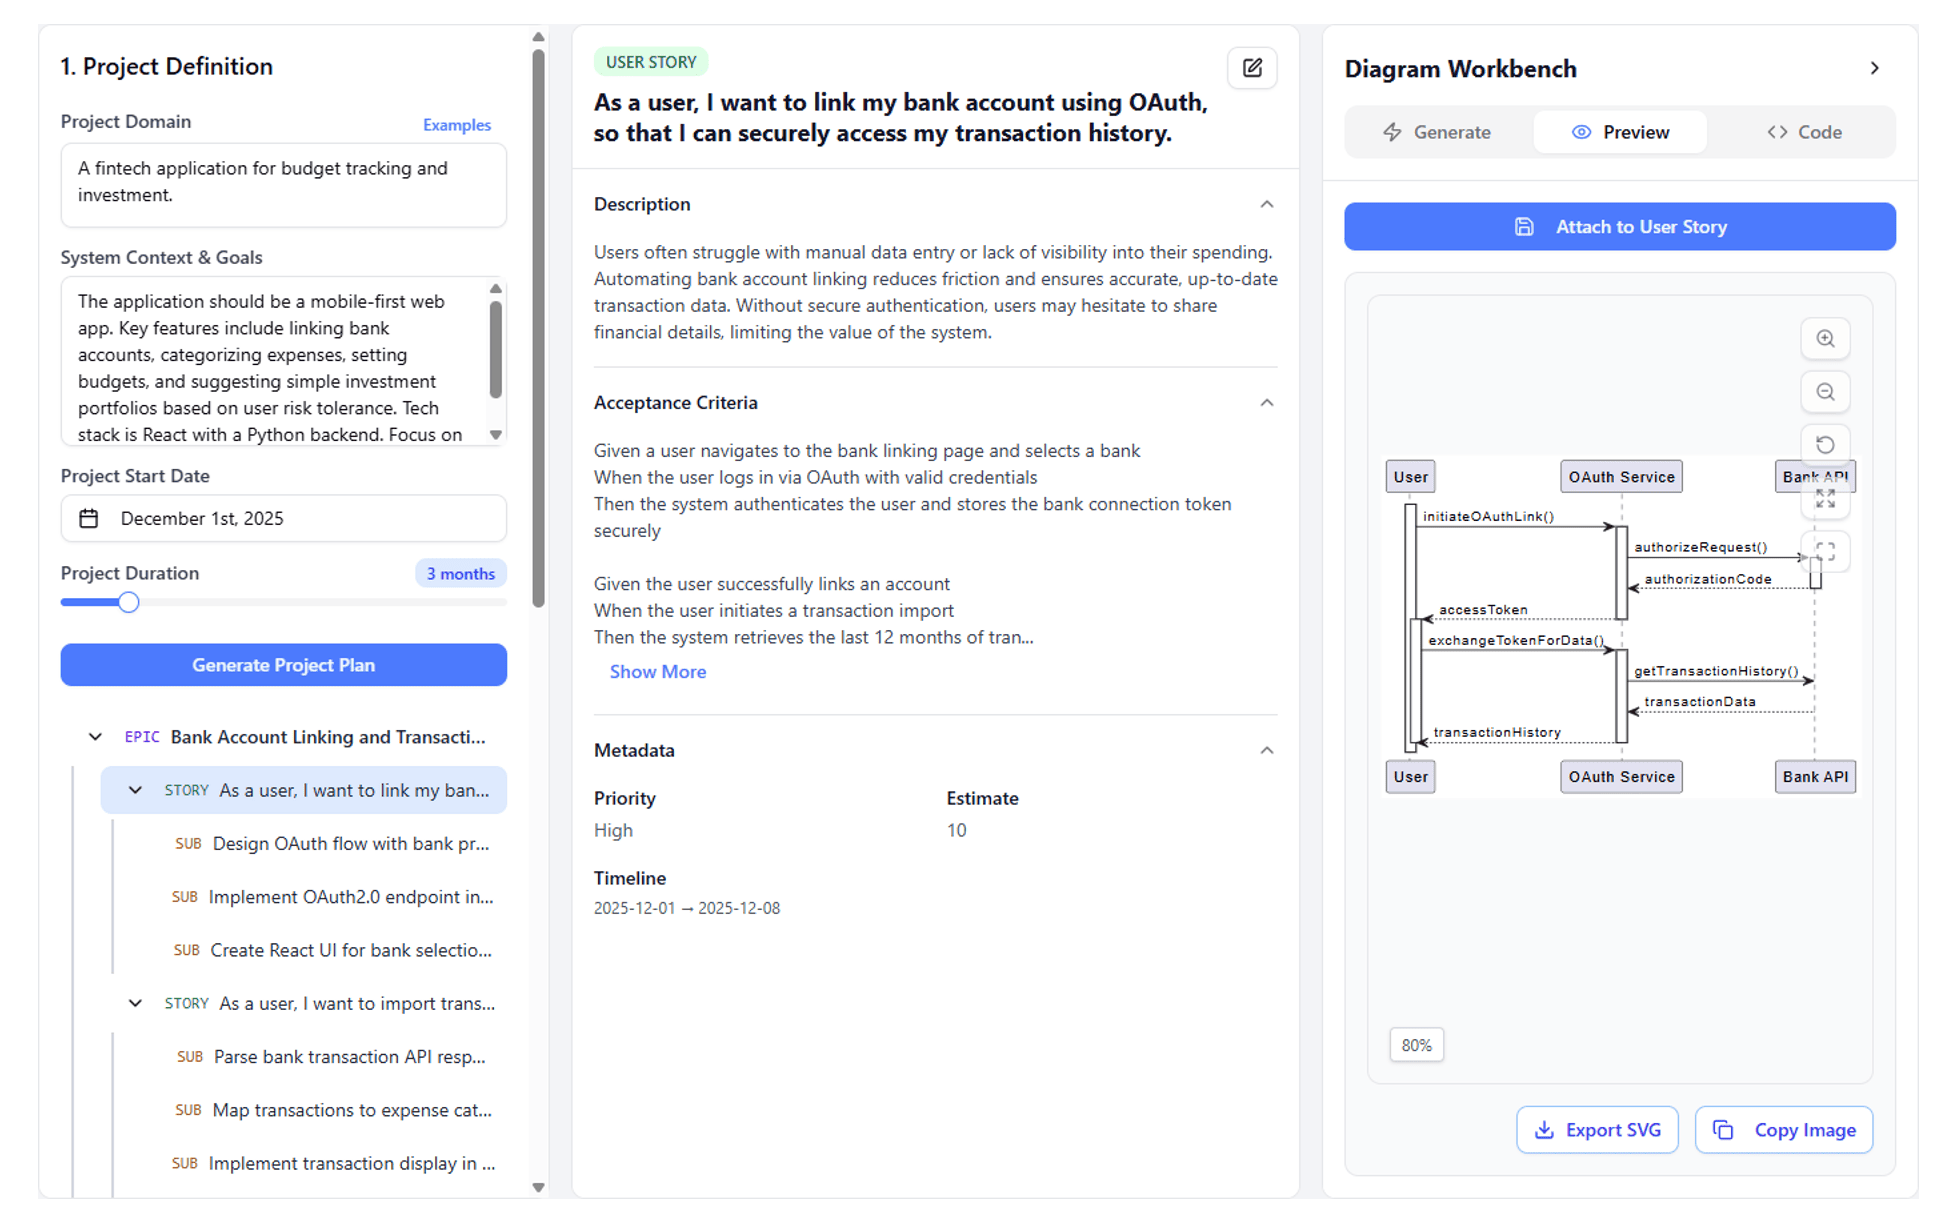
Task: Click the edit pencil icon for user story
Action: [1251, 68]
